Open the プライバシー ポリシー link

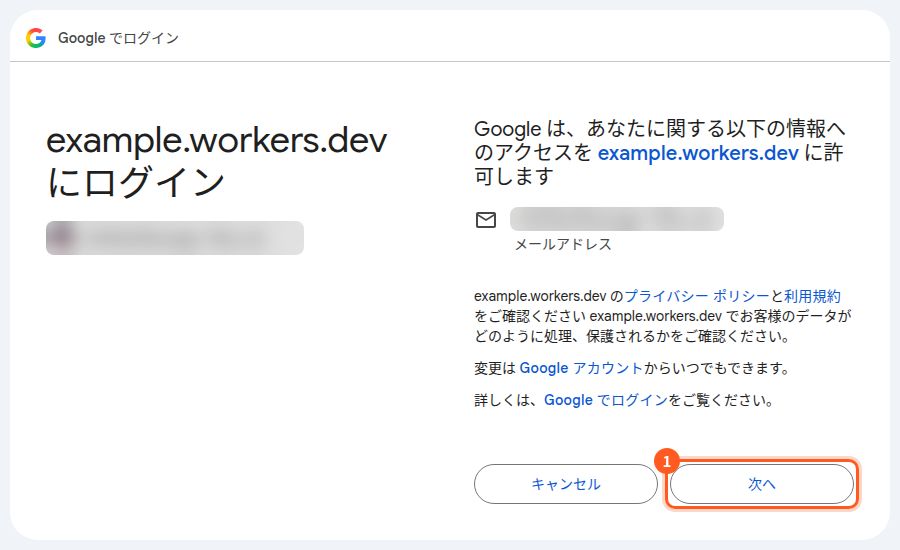point(696,296)
